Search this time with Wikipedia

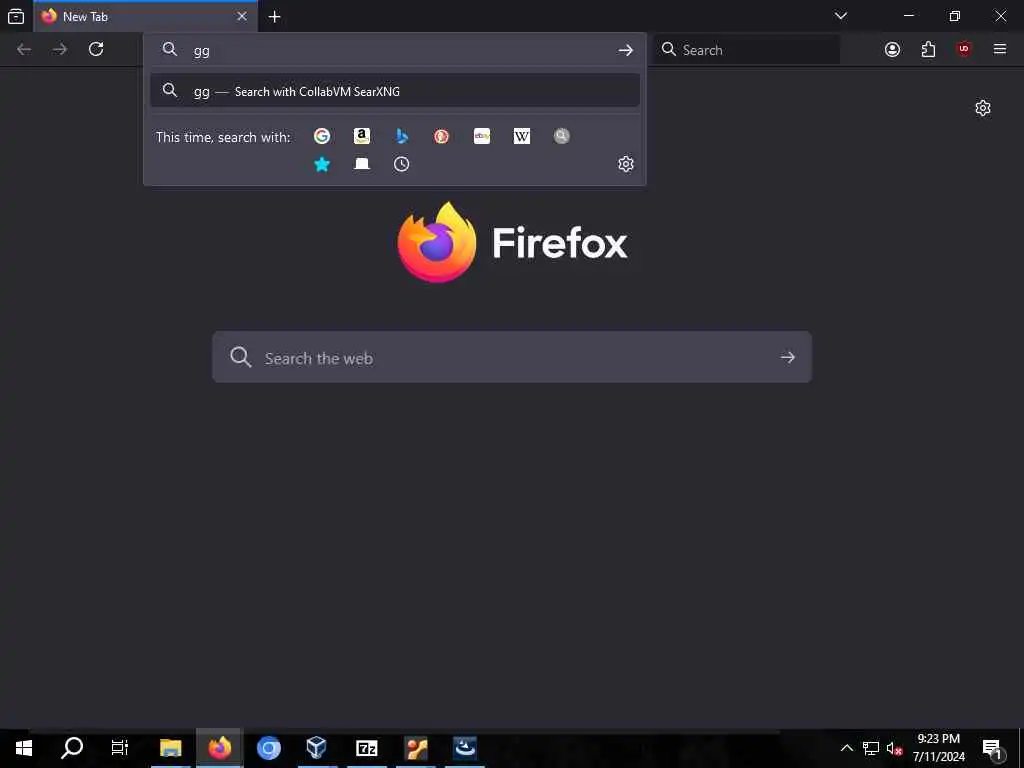[x=522, y=136]
